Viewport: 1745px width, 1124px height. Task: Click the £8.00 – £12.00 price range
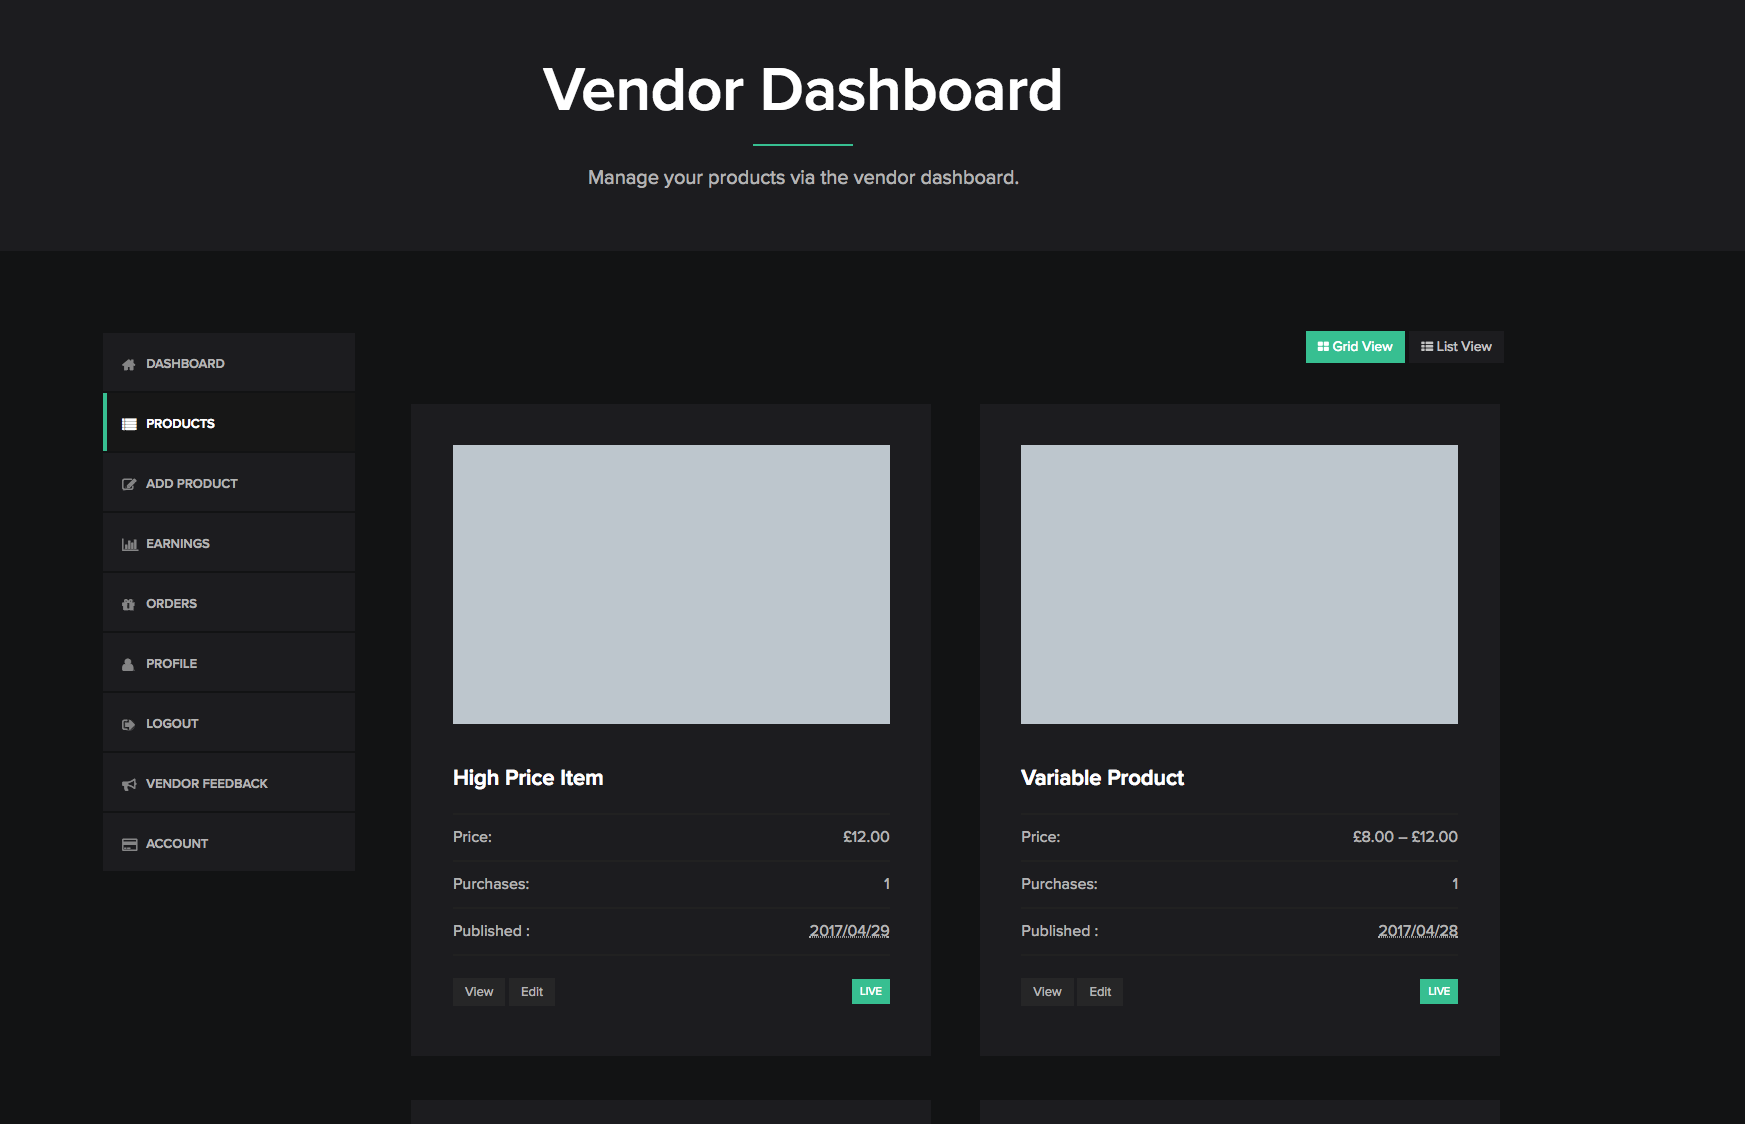pyautogui.click(x=1405, y=837)
